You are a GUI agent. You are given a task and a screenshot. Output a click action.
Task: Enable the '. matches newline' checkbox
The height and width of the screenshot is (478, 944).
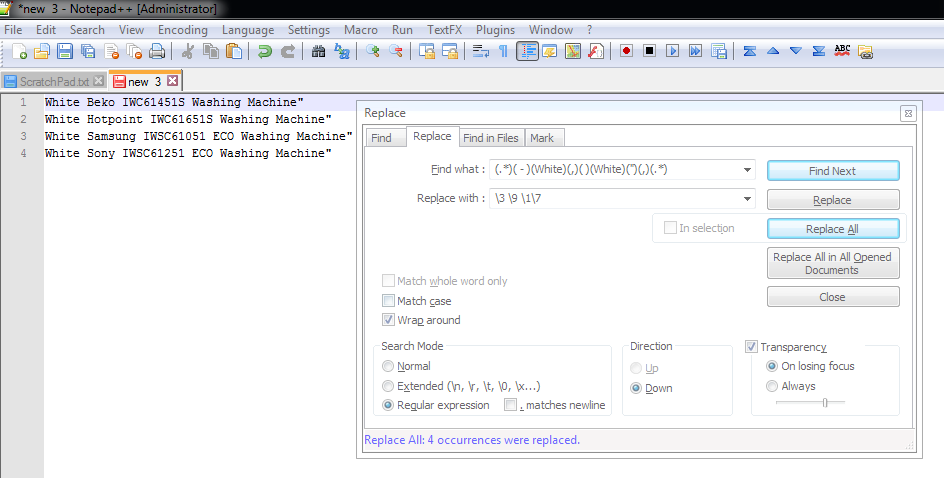click(x=511, y=405)
